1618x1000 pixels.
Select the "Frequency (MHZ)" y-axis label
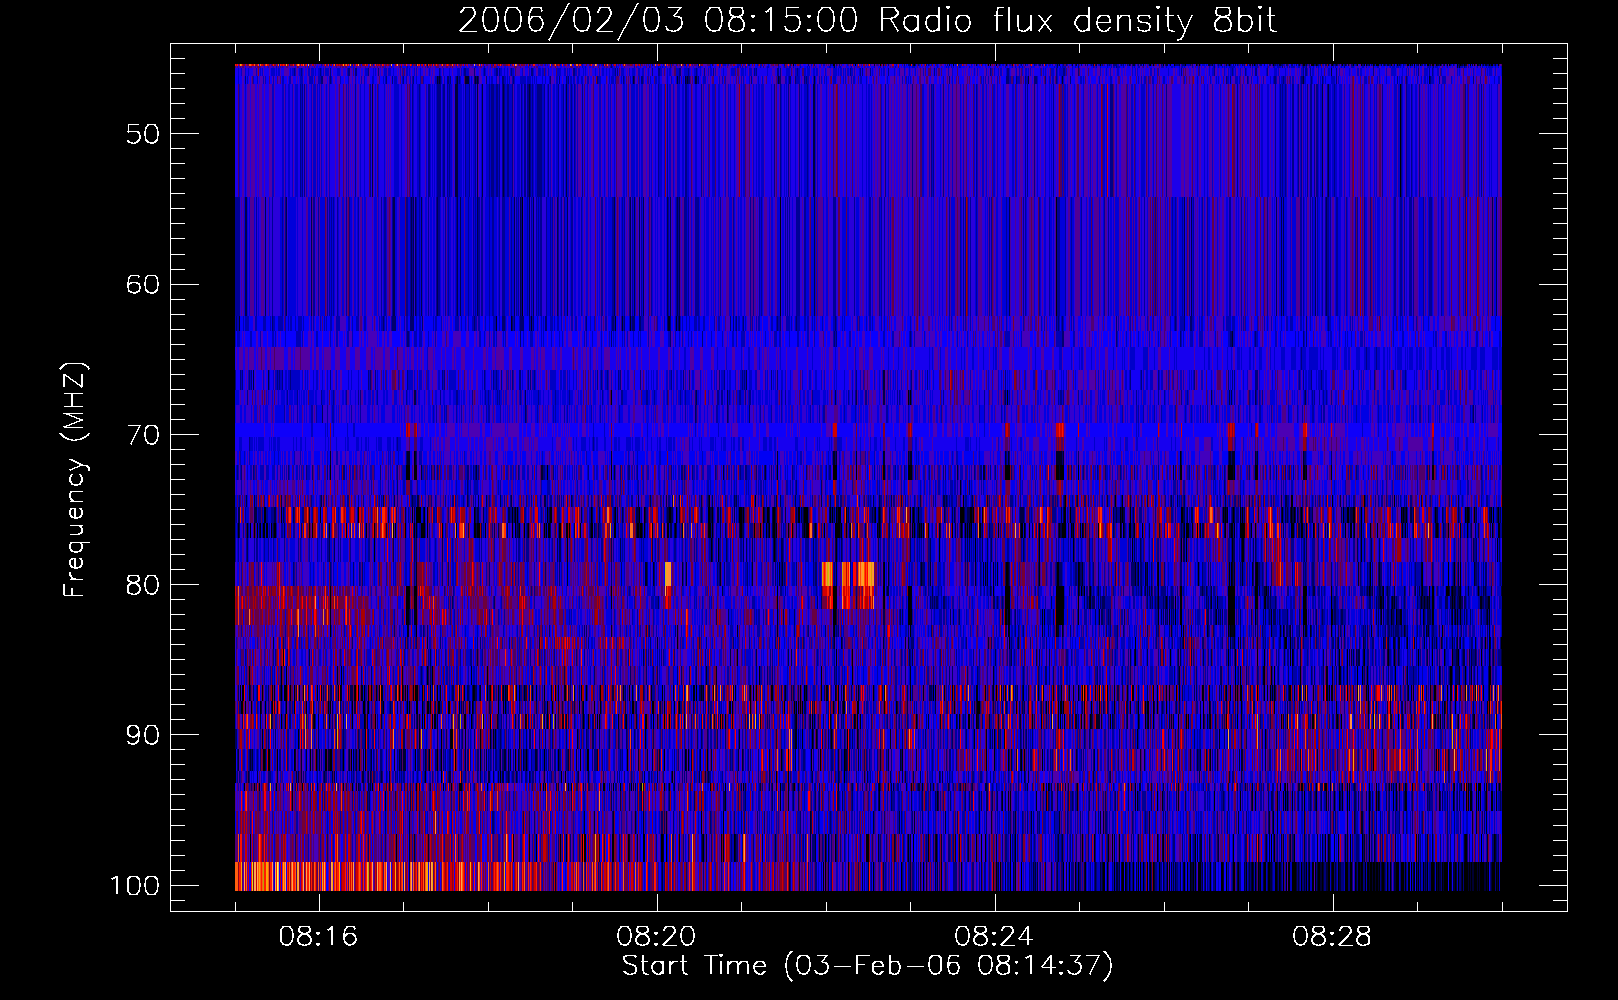75,479
